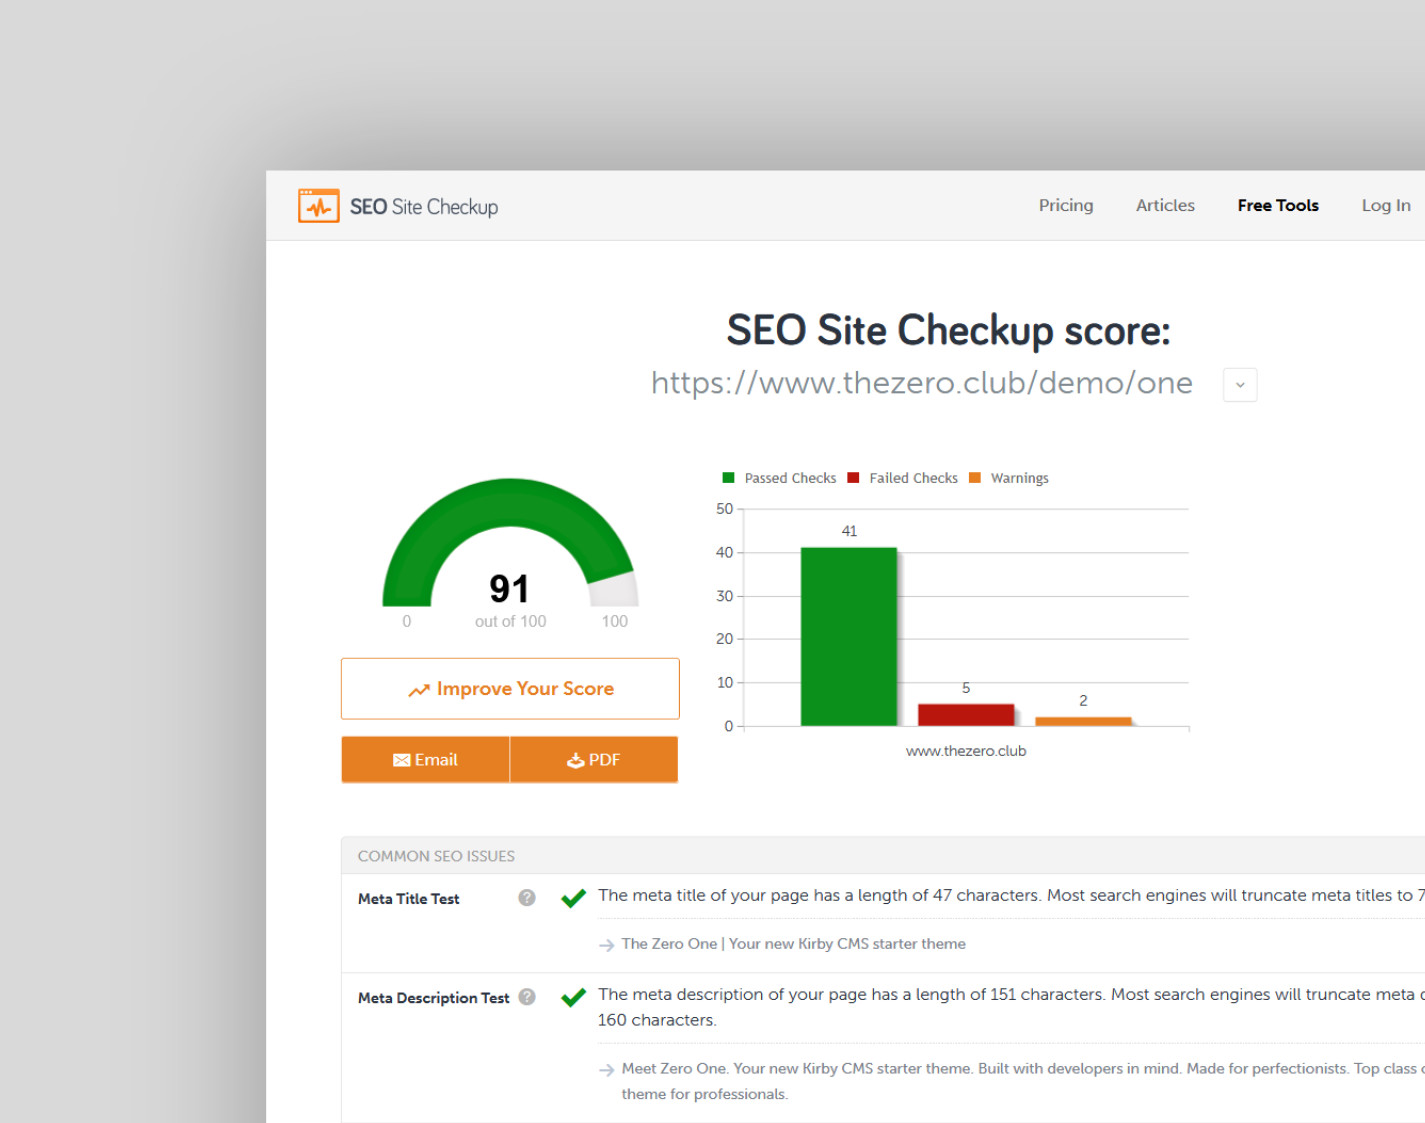Image resolution: width=1425 pixels, height=1123 pixels.
Task: Toggle Failed Checks legend in chart
Action: coord(903,478)
